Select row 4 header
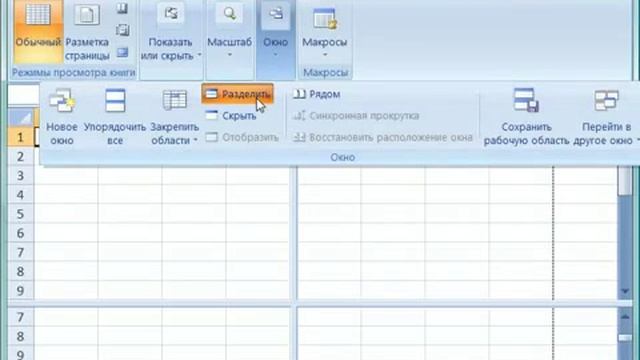Viewport: 640px width, 360px height. click(x=20, y=195)
